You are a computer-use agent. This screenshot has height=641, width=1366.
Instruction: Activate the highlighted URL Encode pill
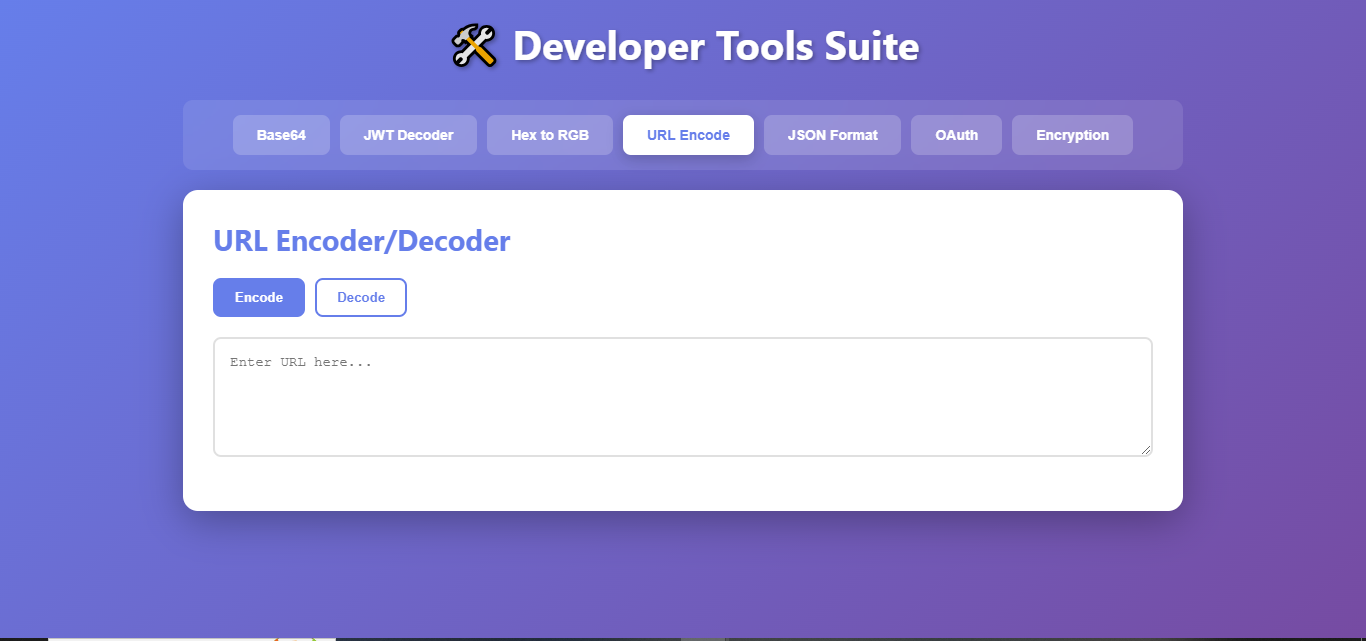click(688, 135)
